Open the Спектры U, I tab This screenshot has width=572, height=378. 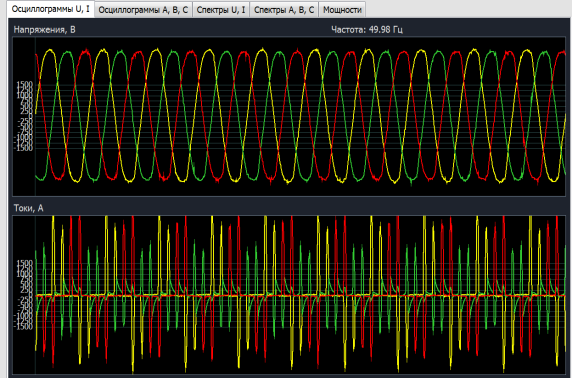(221, 10)
